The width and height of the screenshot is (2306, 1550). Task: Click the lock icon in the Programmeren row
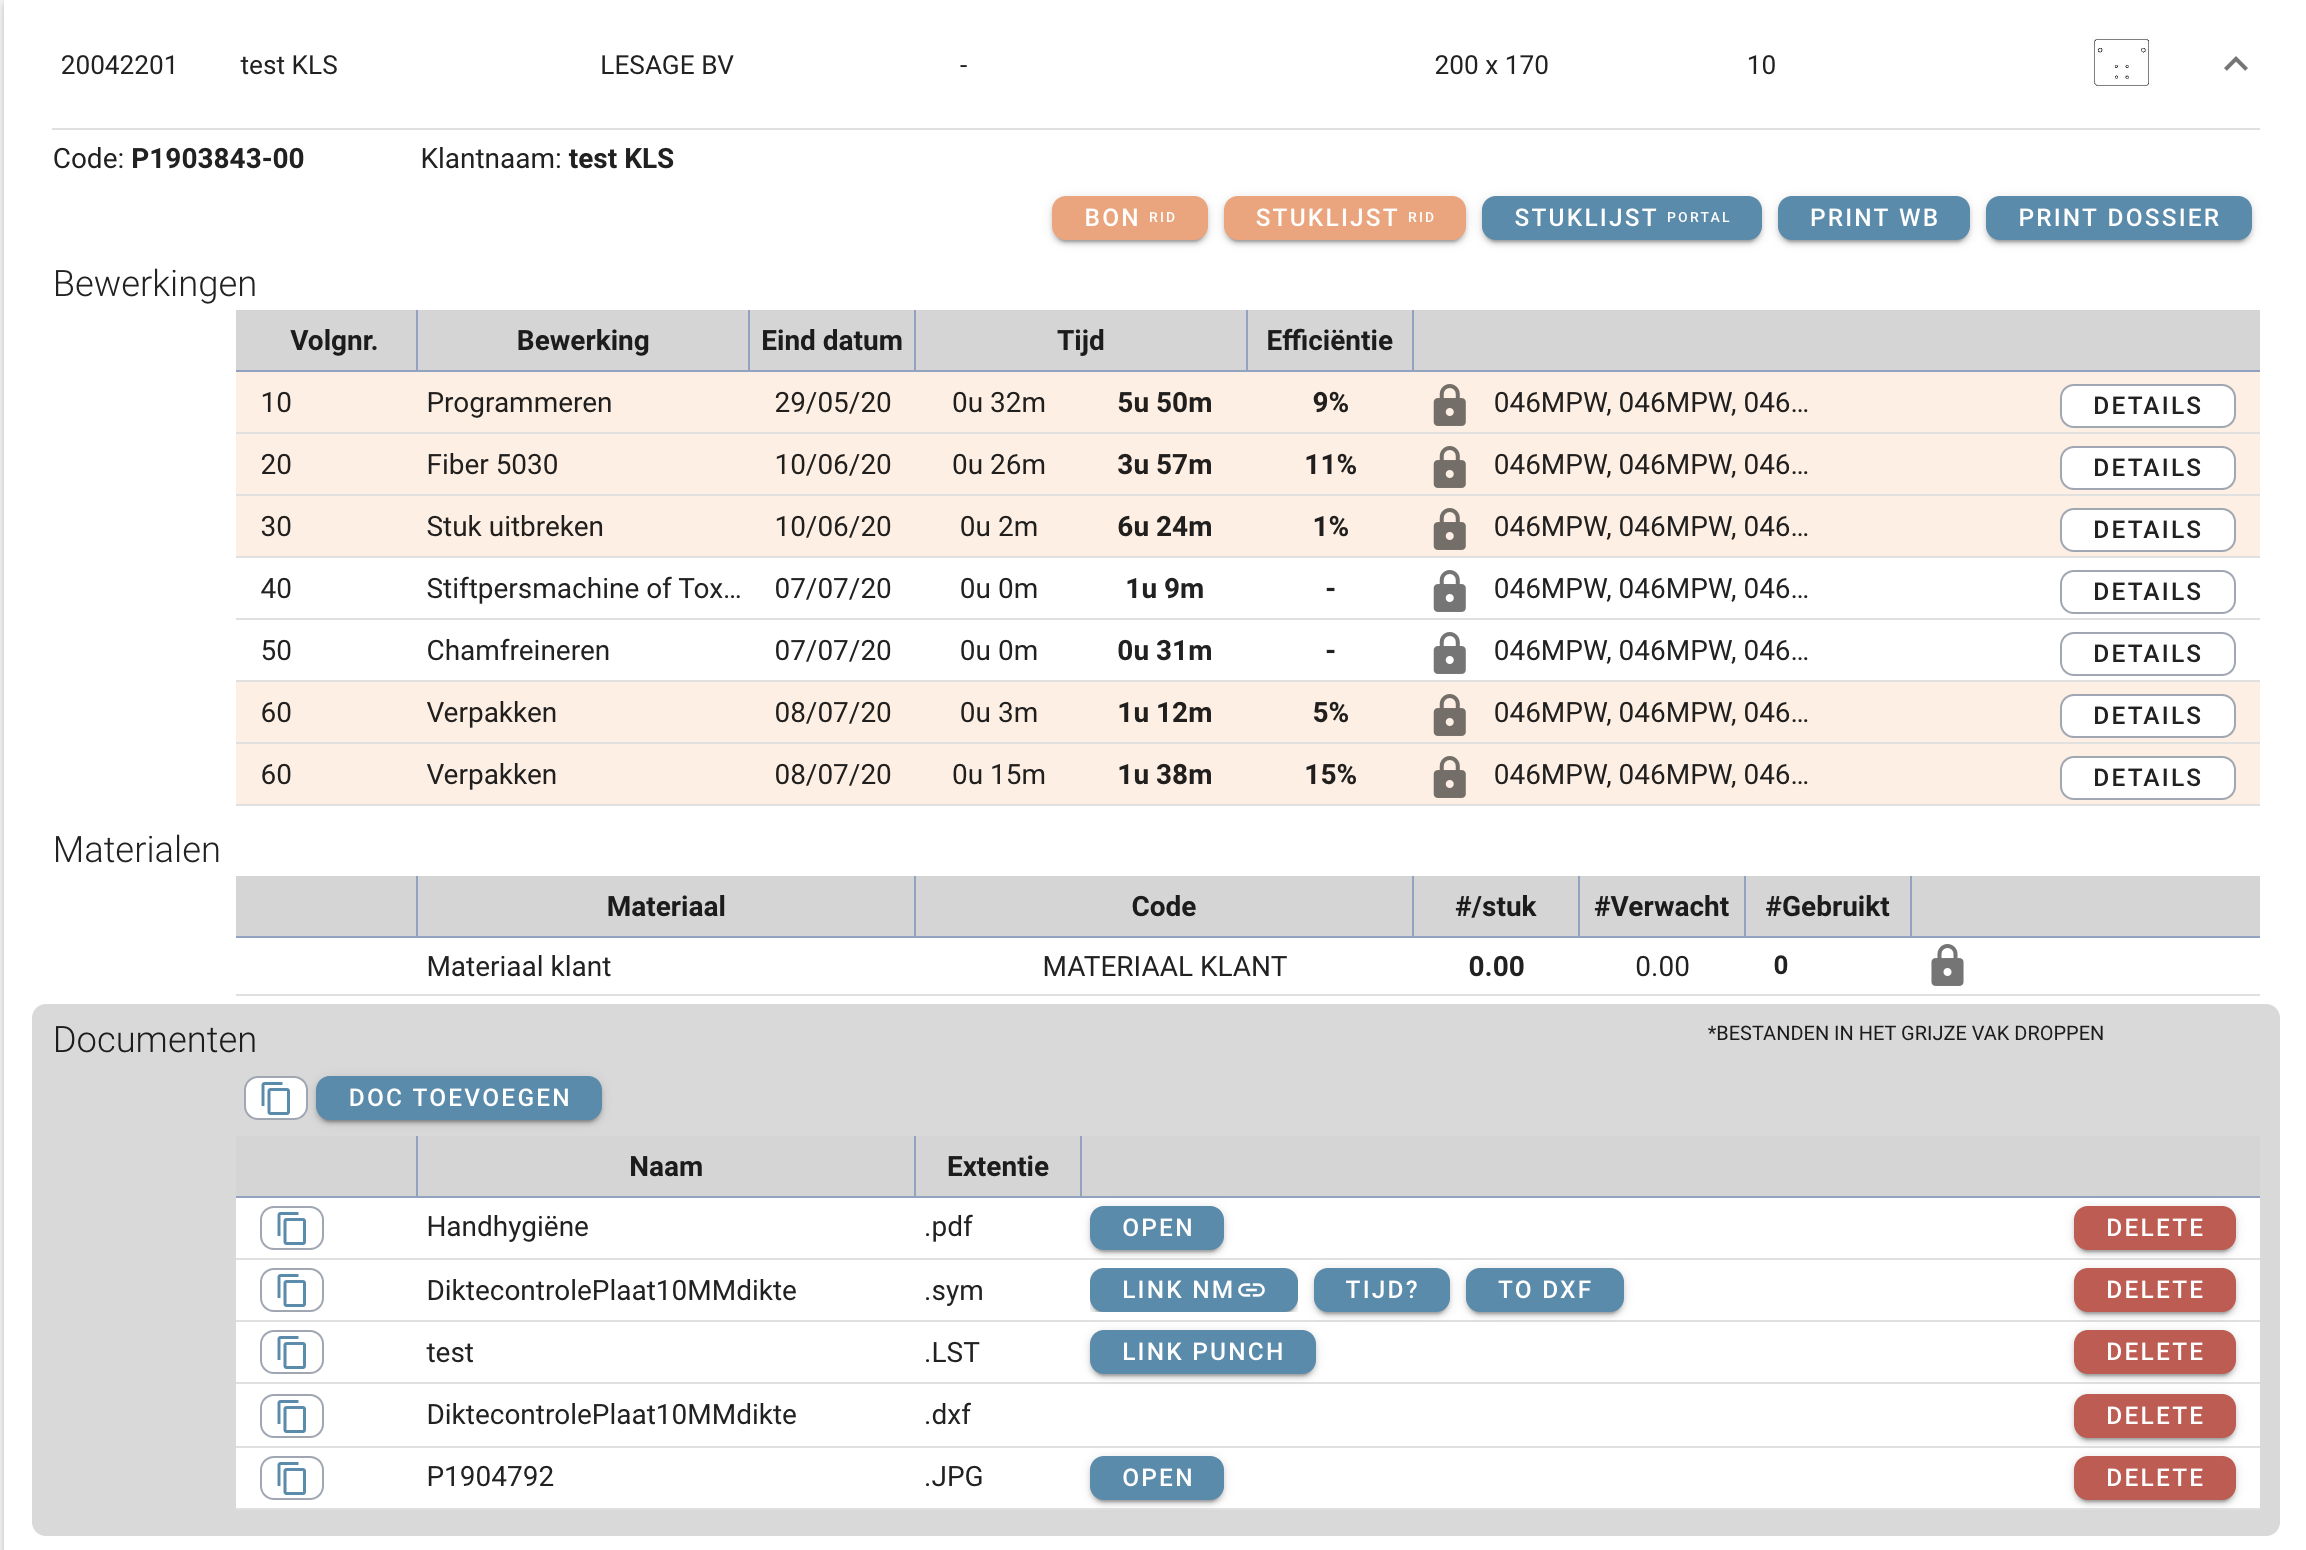tap(1449, 404)
